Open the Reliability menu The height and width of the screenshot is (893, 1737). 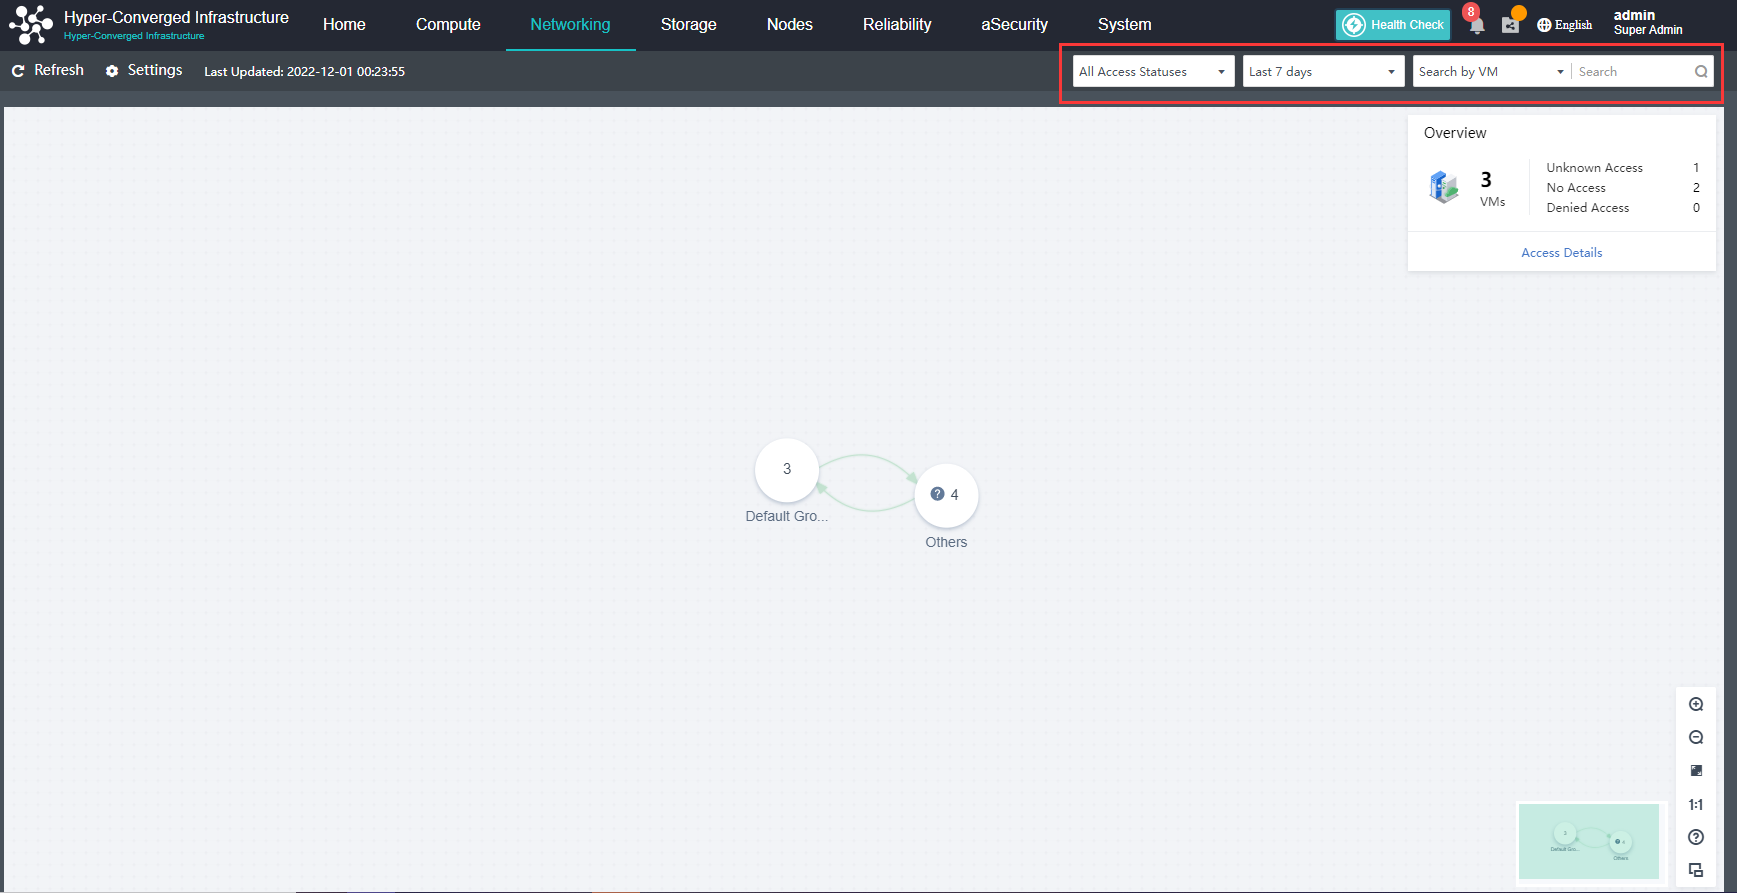(897, 25)
